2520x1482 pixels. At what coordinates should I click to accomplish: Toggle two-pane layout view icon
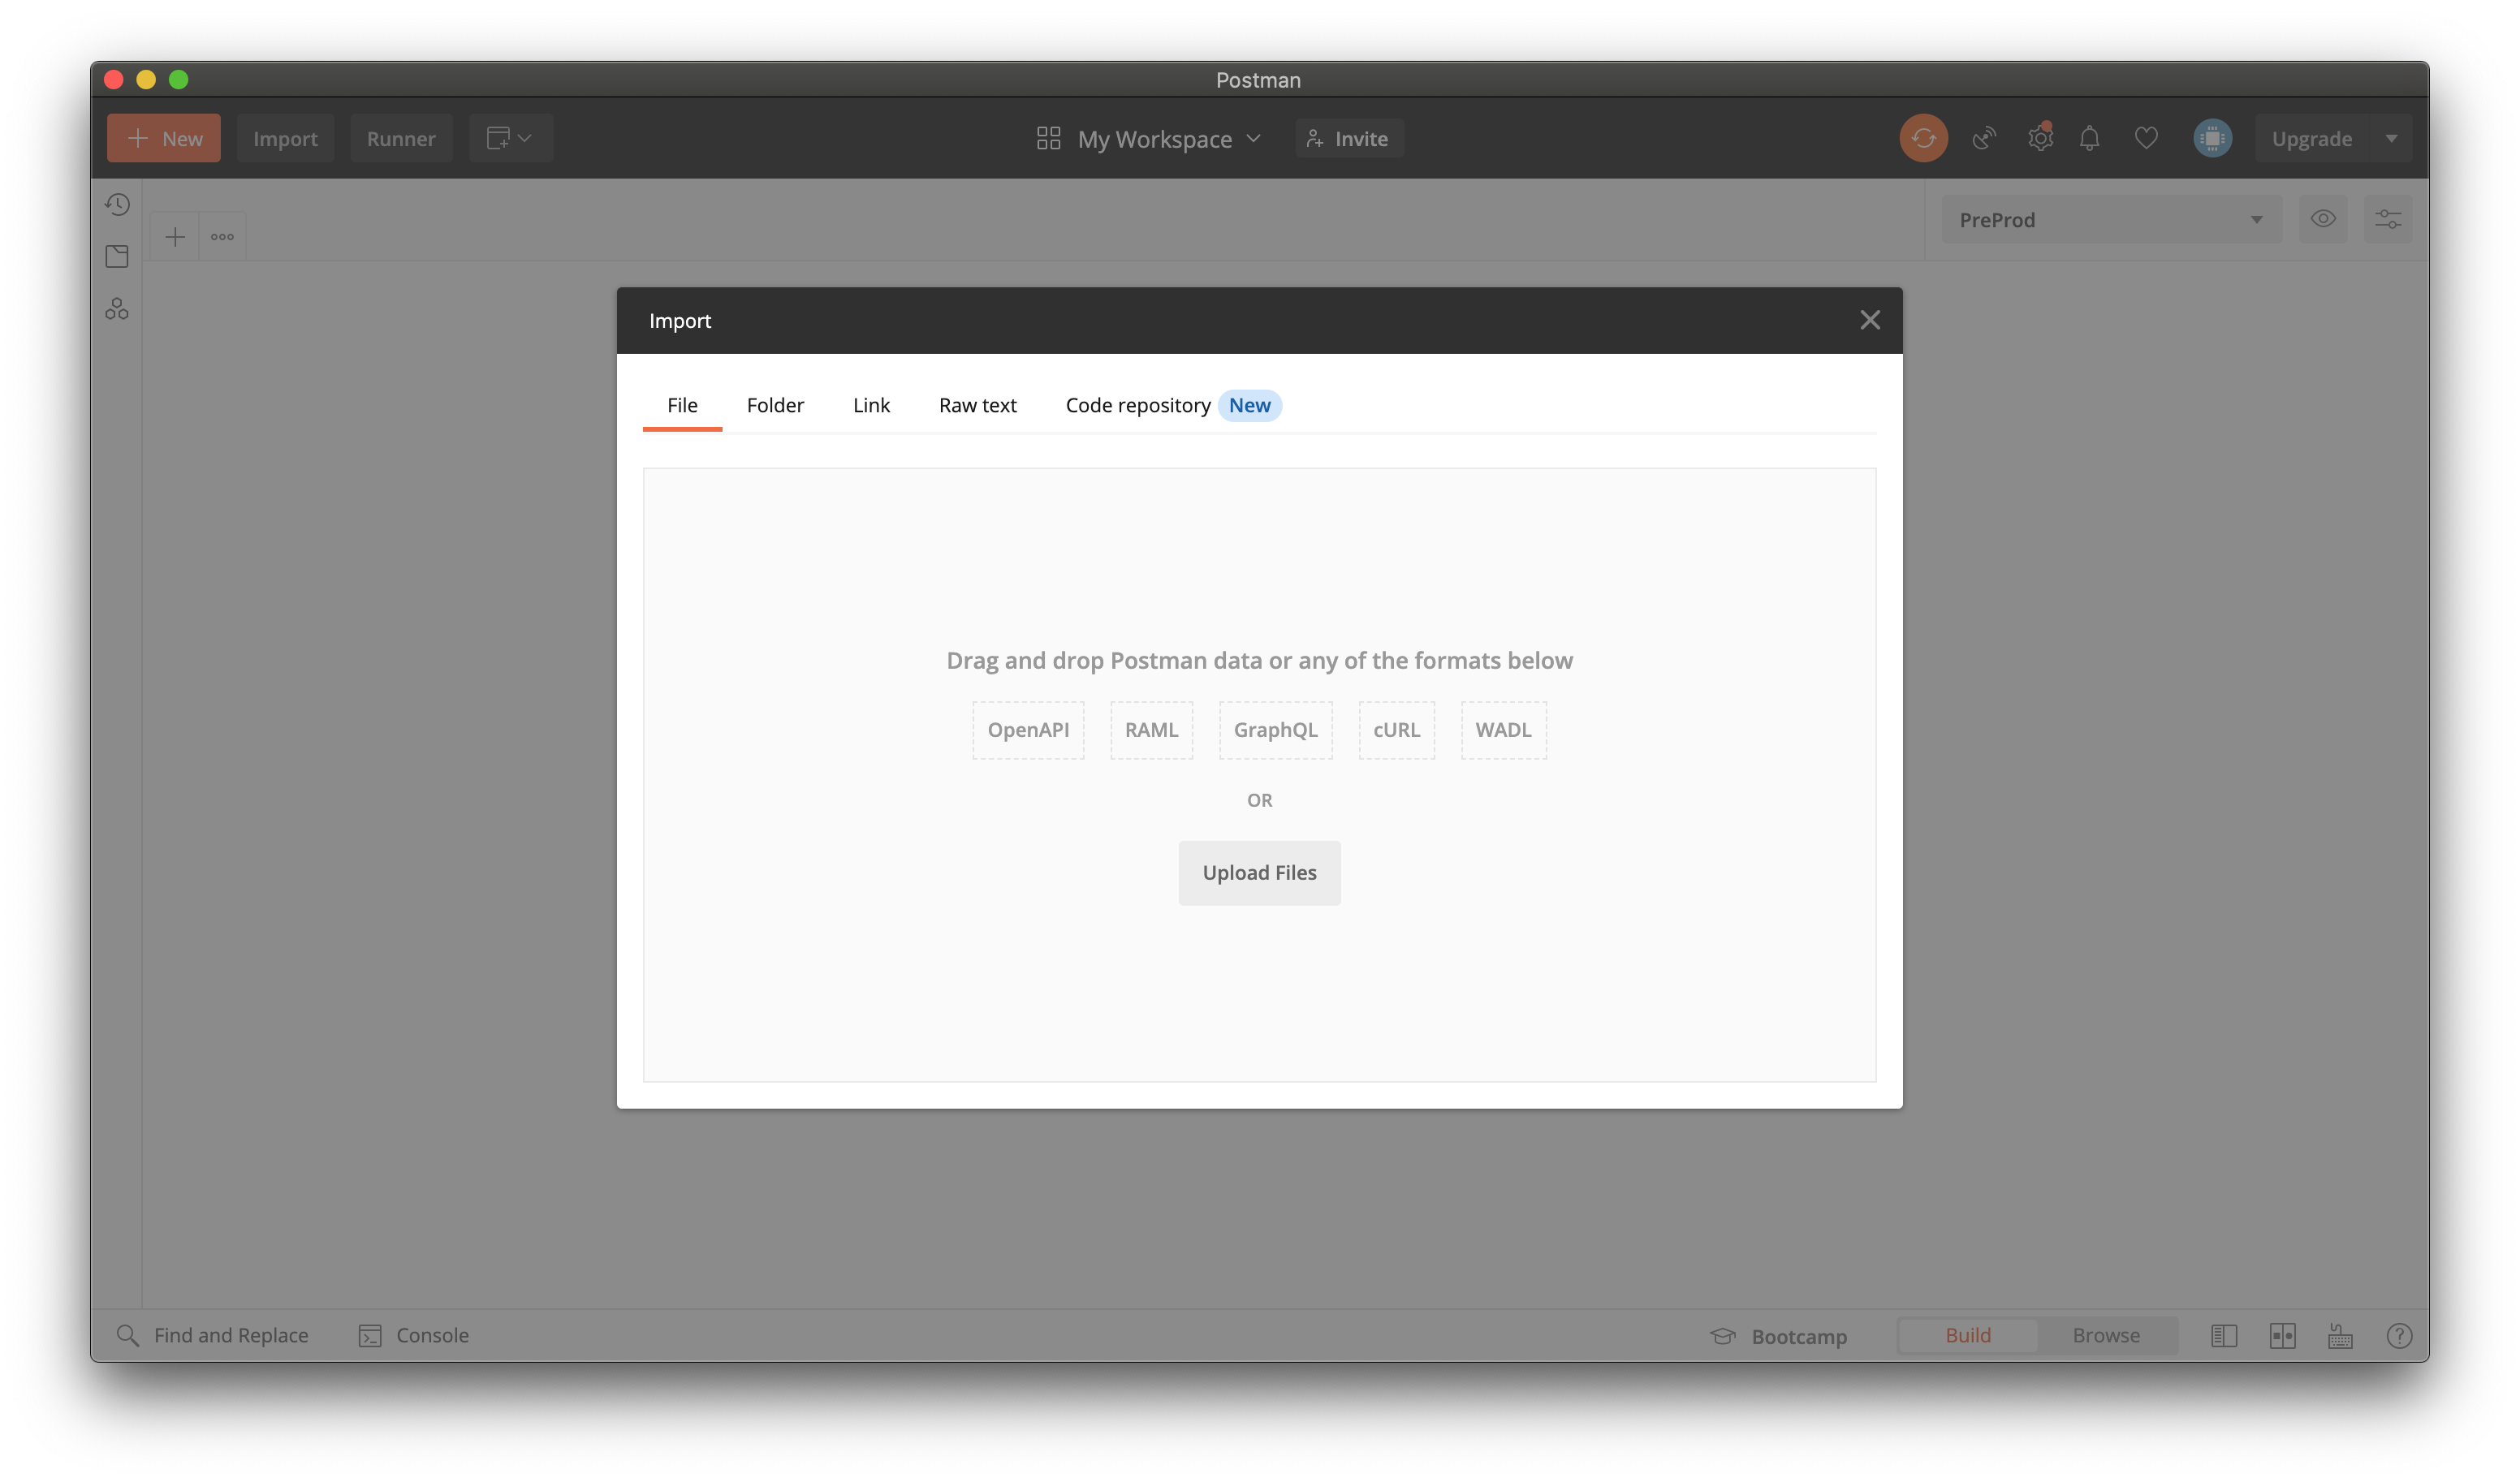coord(2282,1336)
